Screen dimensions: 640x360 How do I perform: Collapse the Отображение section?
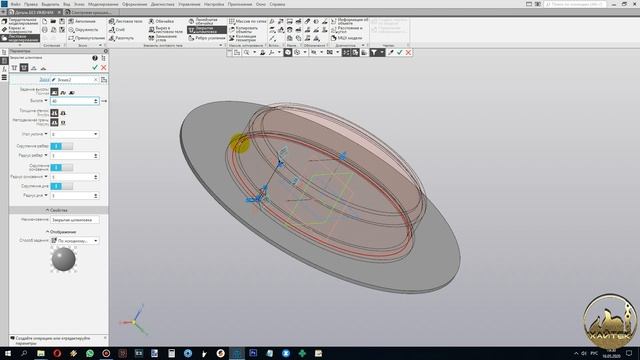[x=60, y=232]
